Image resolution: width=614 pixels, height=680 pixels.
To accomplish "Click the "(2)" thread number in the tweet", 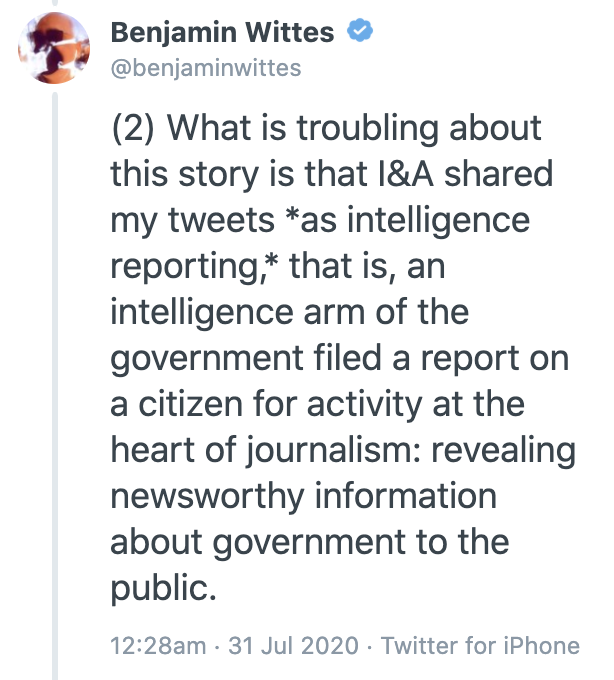I will point(133,128).
